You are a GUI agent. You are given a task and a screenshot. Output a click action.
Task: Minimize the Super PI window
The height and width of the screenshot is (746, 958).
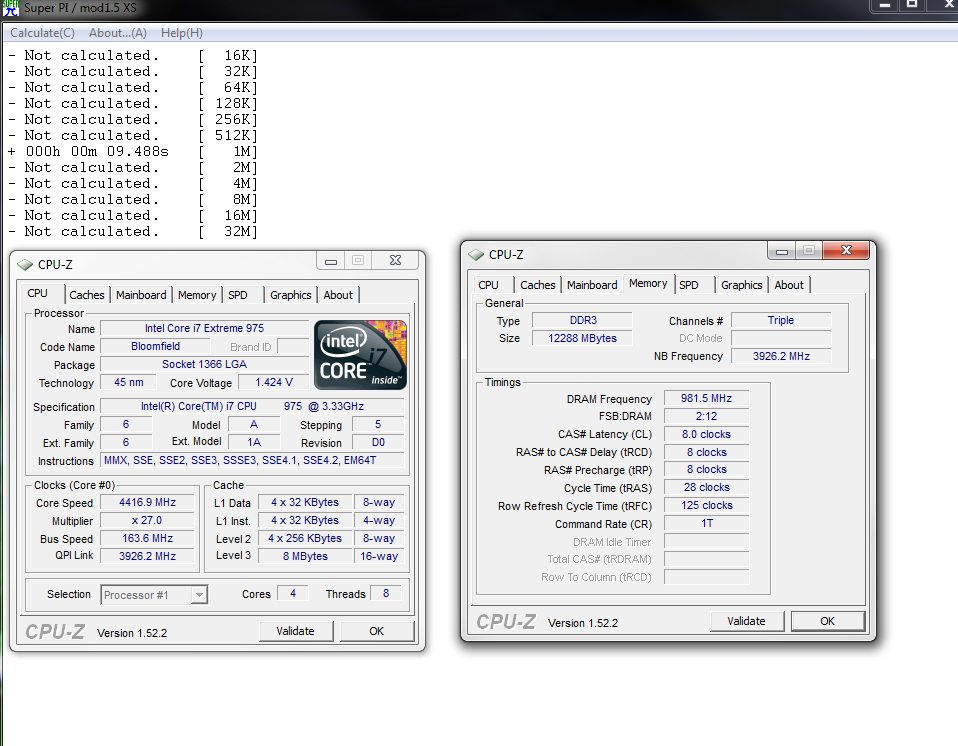click(884, 5)
